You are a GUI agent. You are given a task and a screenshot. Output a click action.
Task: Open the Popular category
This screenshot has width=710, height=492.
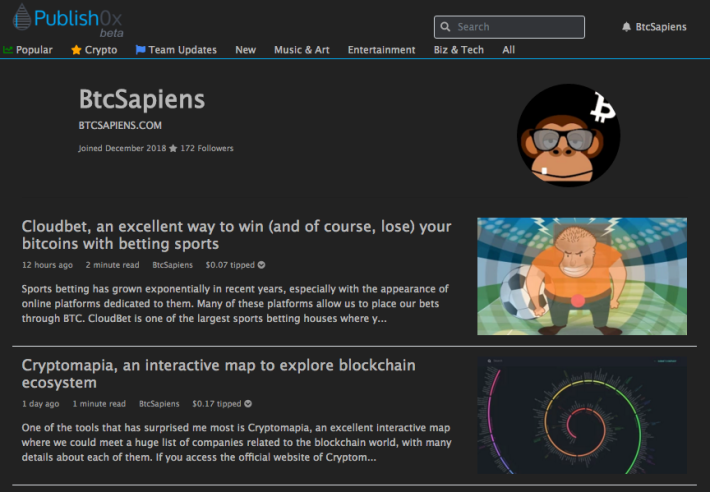pos(34,50)
